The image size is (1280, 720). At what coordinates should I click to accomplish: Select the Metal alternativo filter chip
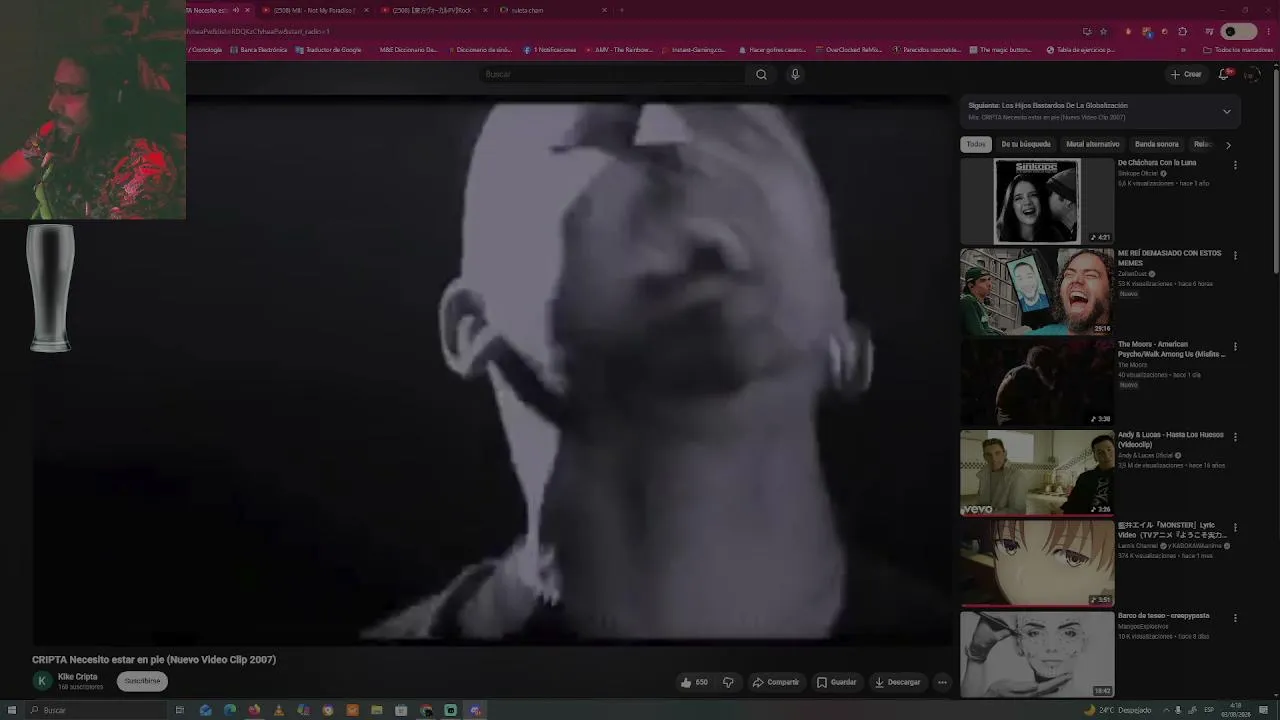(1093, 144)
